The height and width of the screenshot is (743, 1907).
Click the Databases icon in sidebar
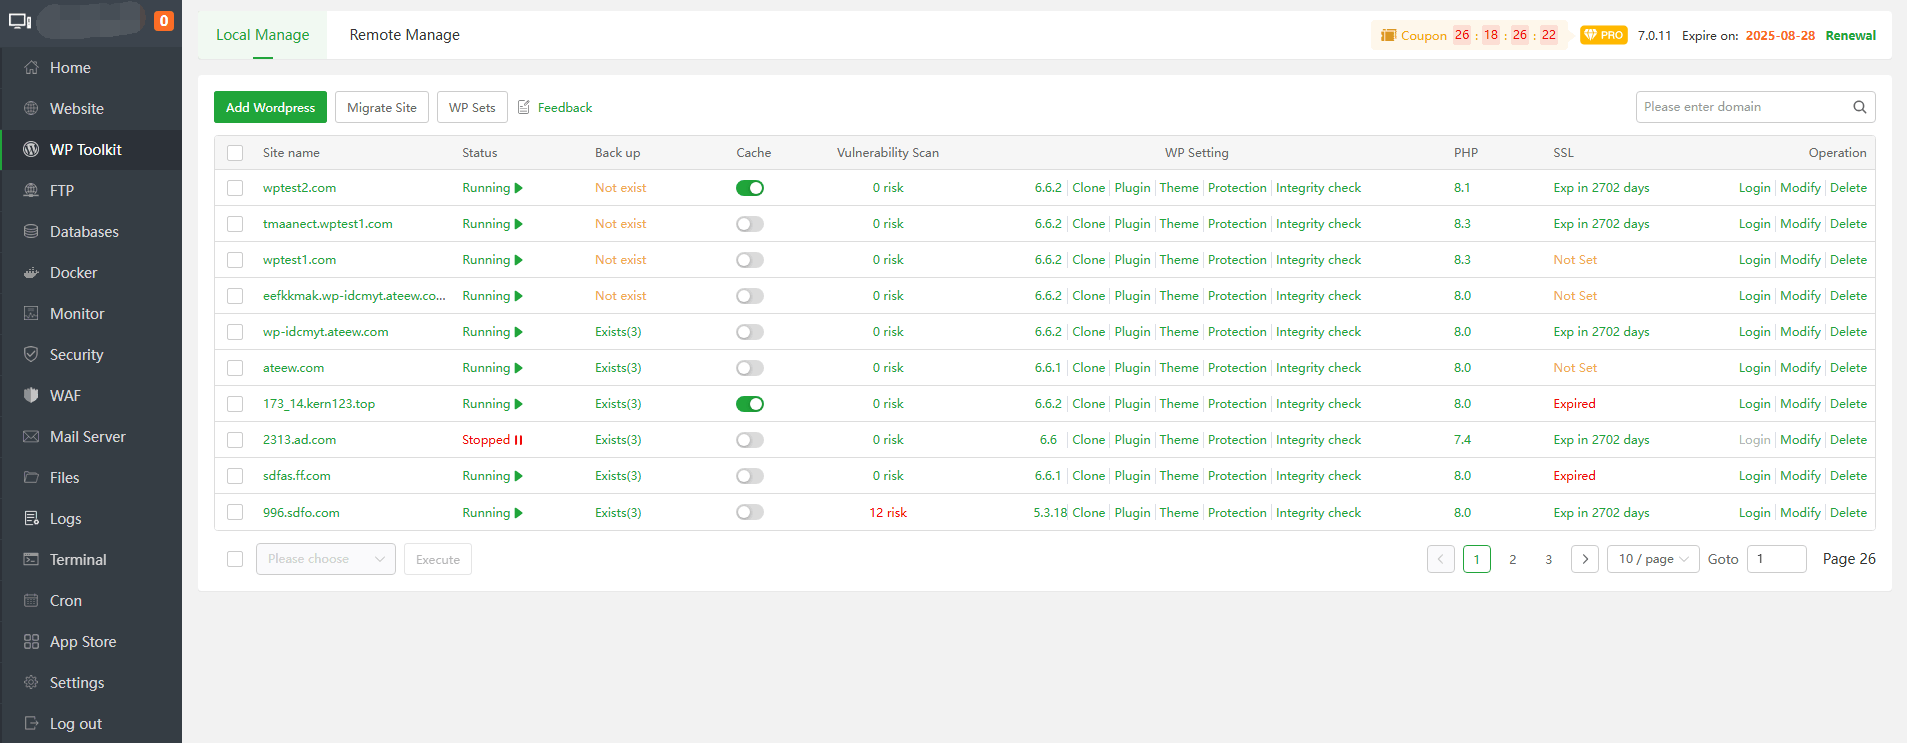pos(31,232)
